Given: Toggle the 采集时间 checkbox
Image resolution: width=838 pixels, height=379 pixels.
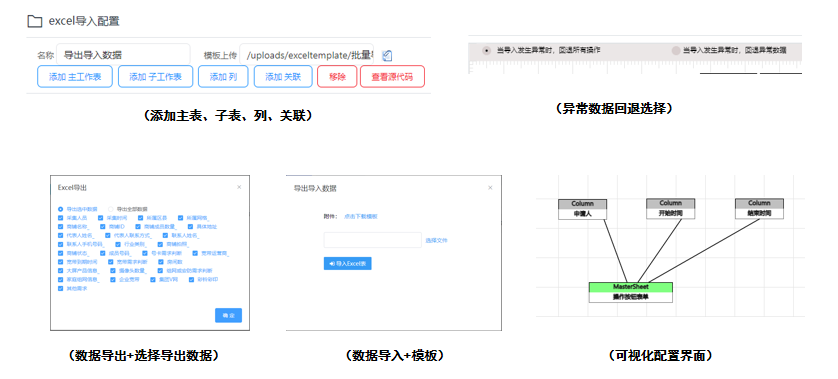Looking at the screenshot, I should pos(100,218).
